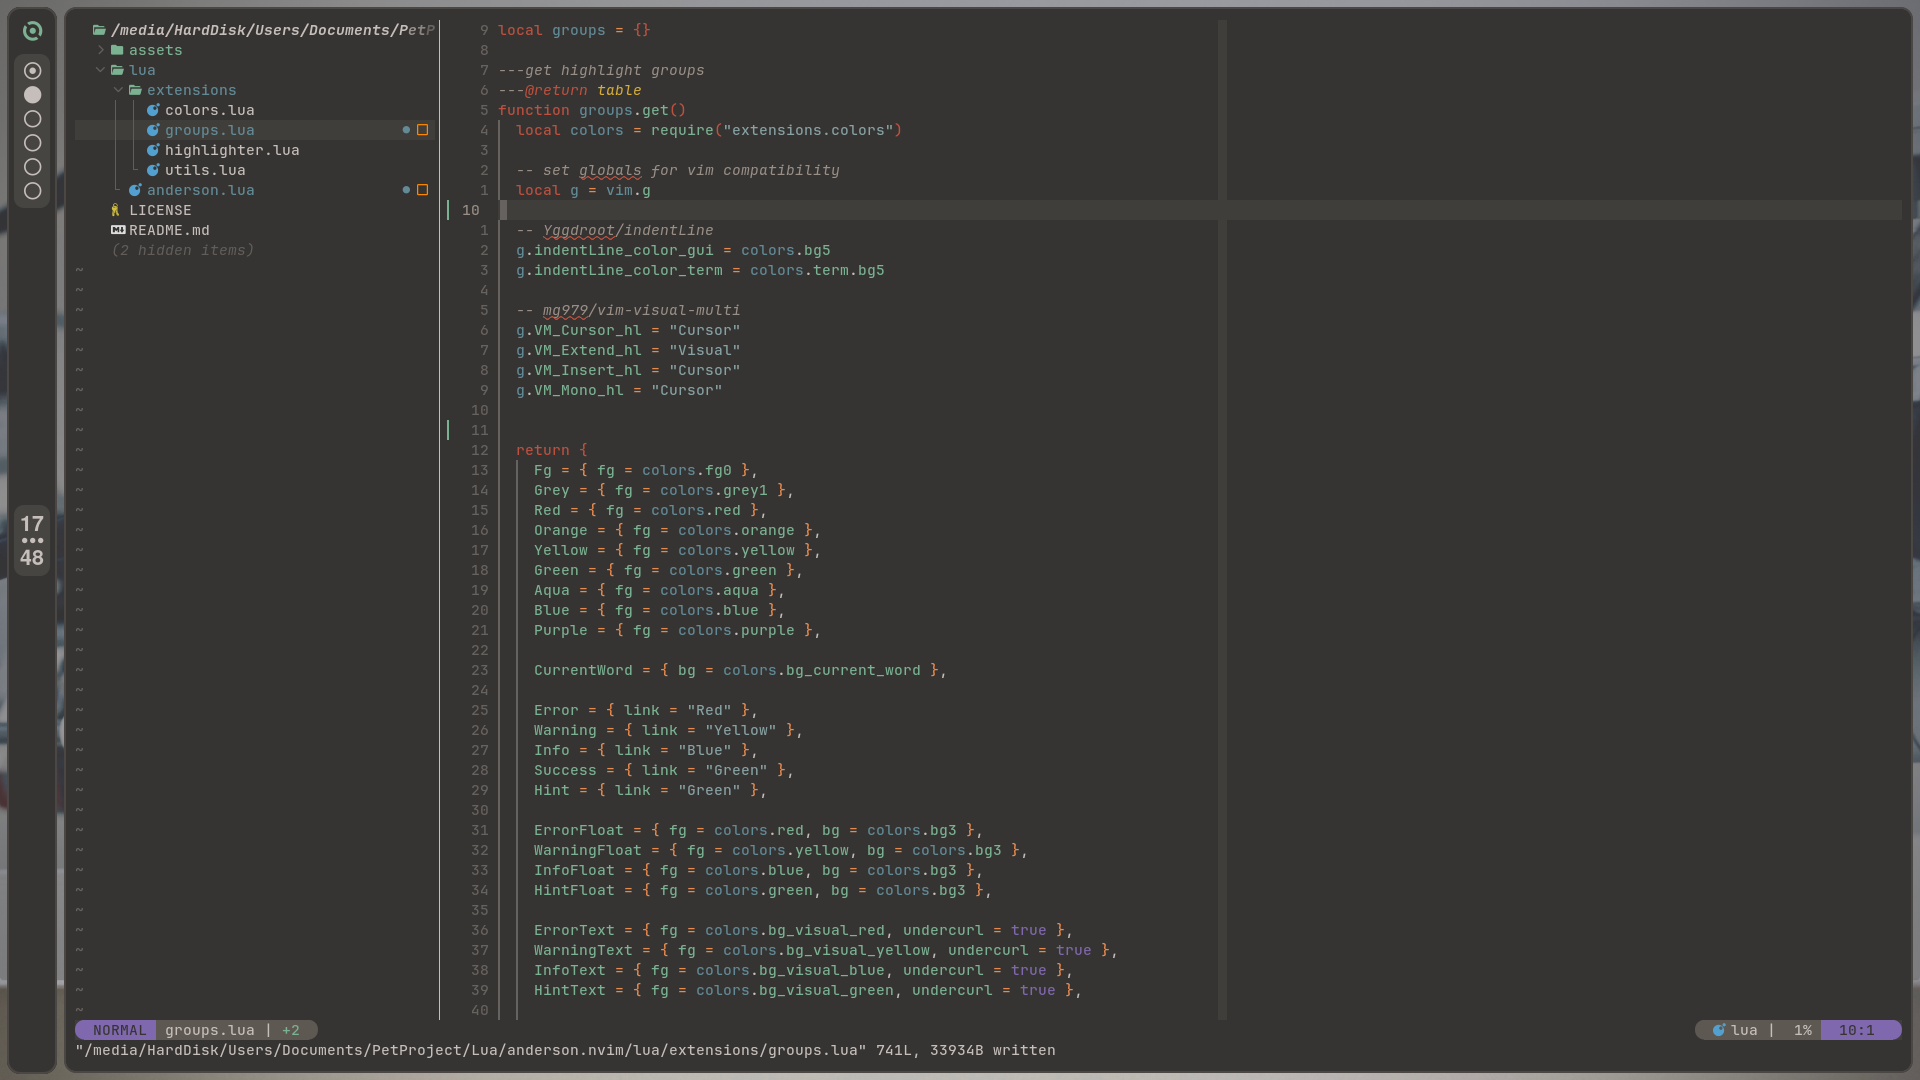1920x1080 pixels.
Task: Switch to the last workspace circle
Action: click(x=32, y=191)
